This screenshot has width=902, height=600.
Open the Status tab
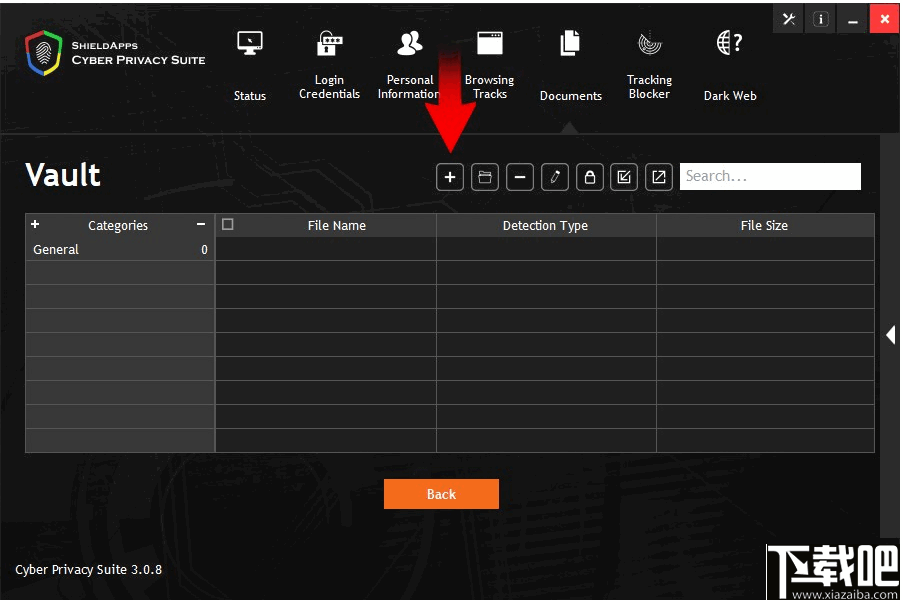[x=250, y=66]
